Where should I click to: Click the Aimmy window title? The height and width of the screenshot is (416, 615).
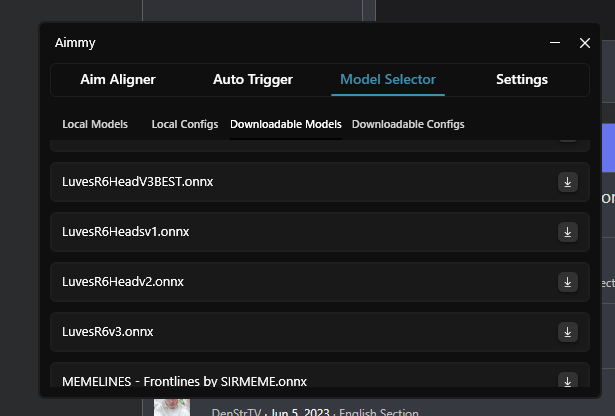pos(75,43)
